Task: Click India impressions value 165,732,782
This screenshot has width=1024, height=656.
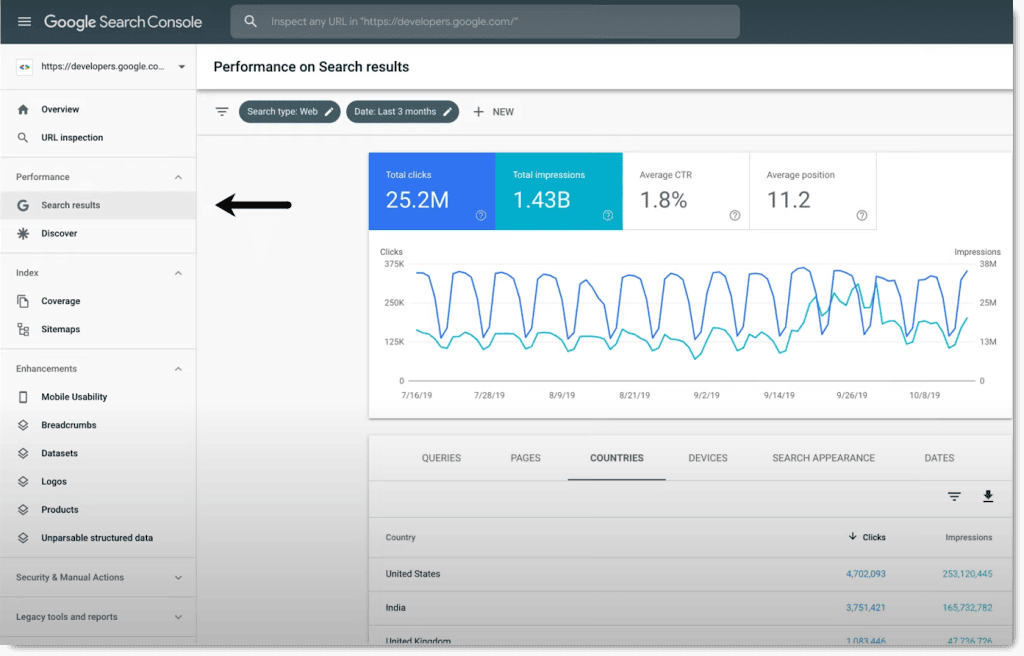Action: pyautogui.click(x=967, y=608)
